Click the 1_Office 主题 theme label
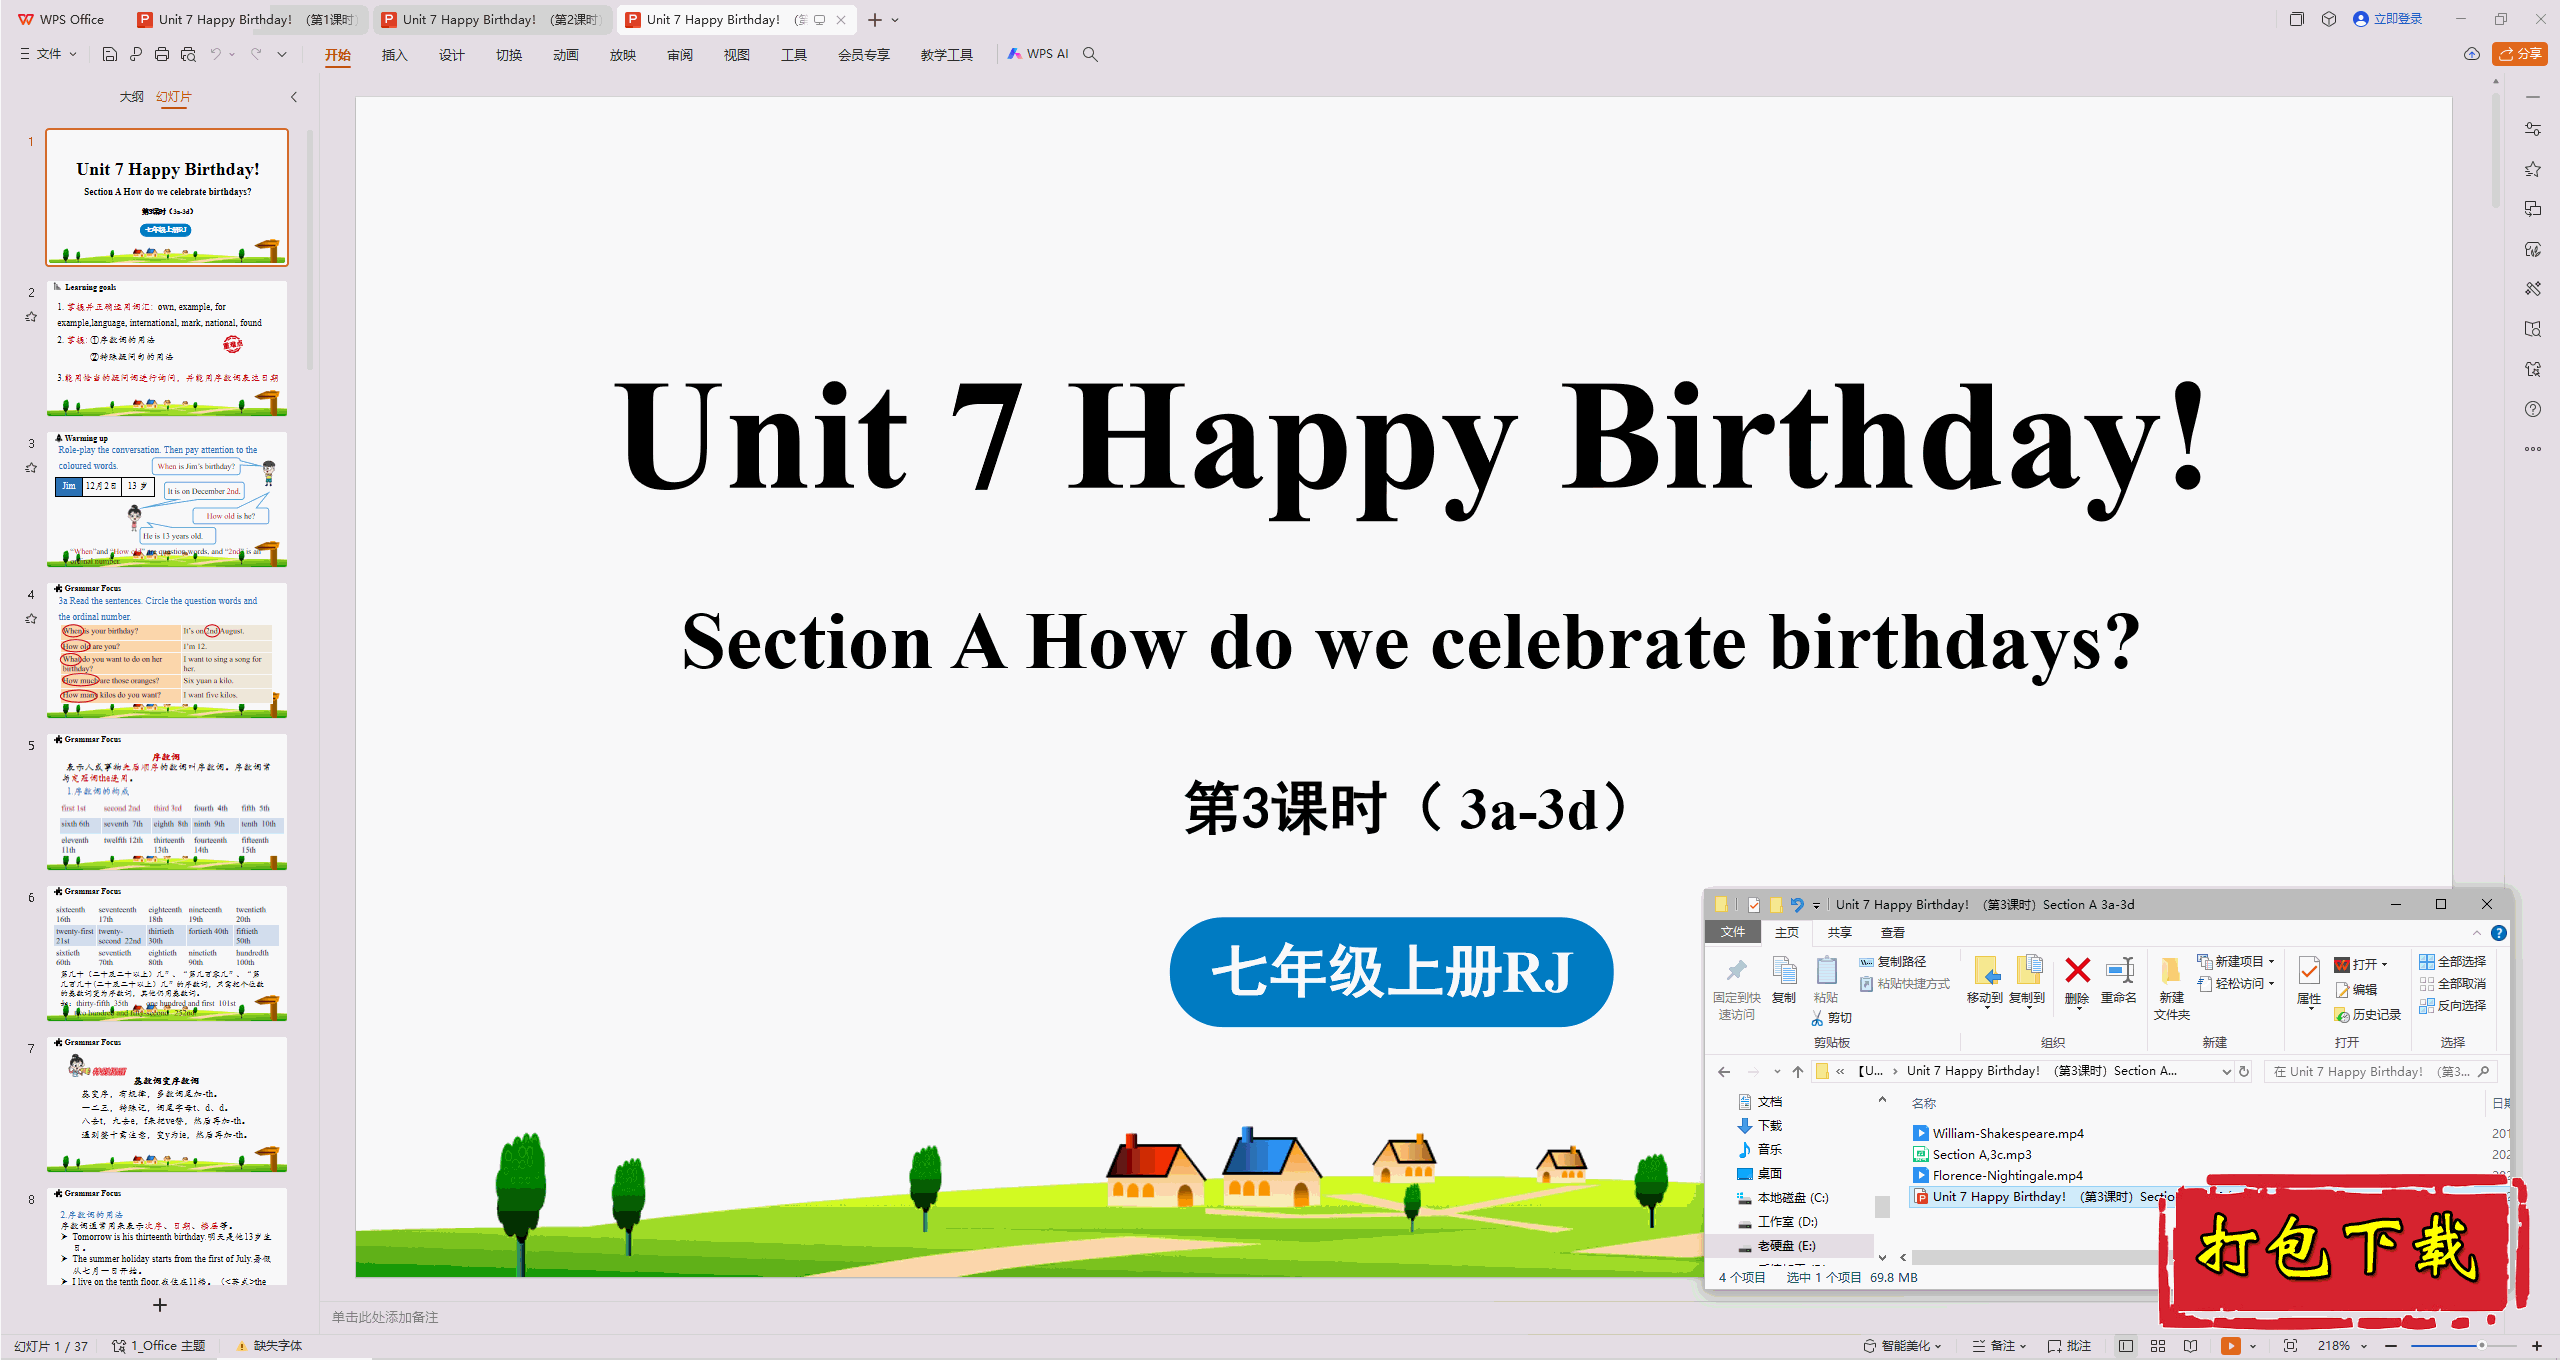2560x1360 pixels. point(159,1346)
